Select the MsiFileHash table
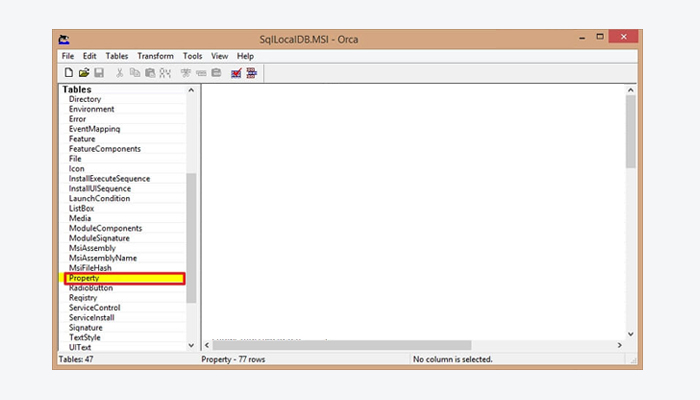 click(90, 268)
